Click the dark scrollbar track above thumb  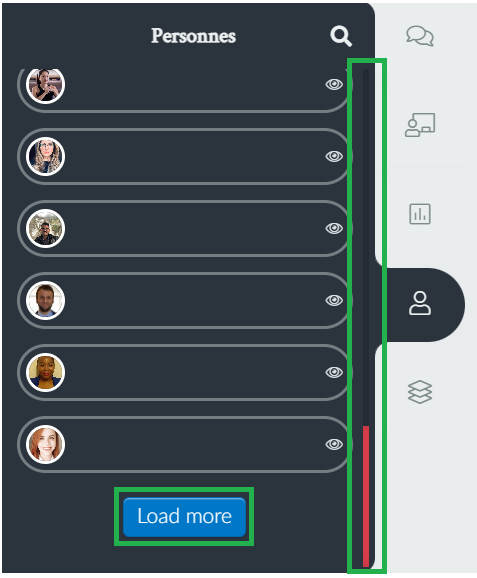(x=366, y=247)
